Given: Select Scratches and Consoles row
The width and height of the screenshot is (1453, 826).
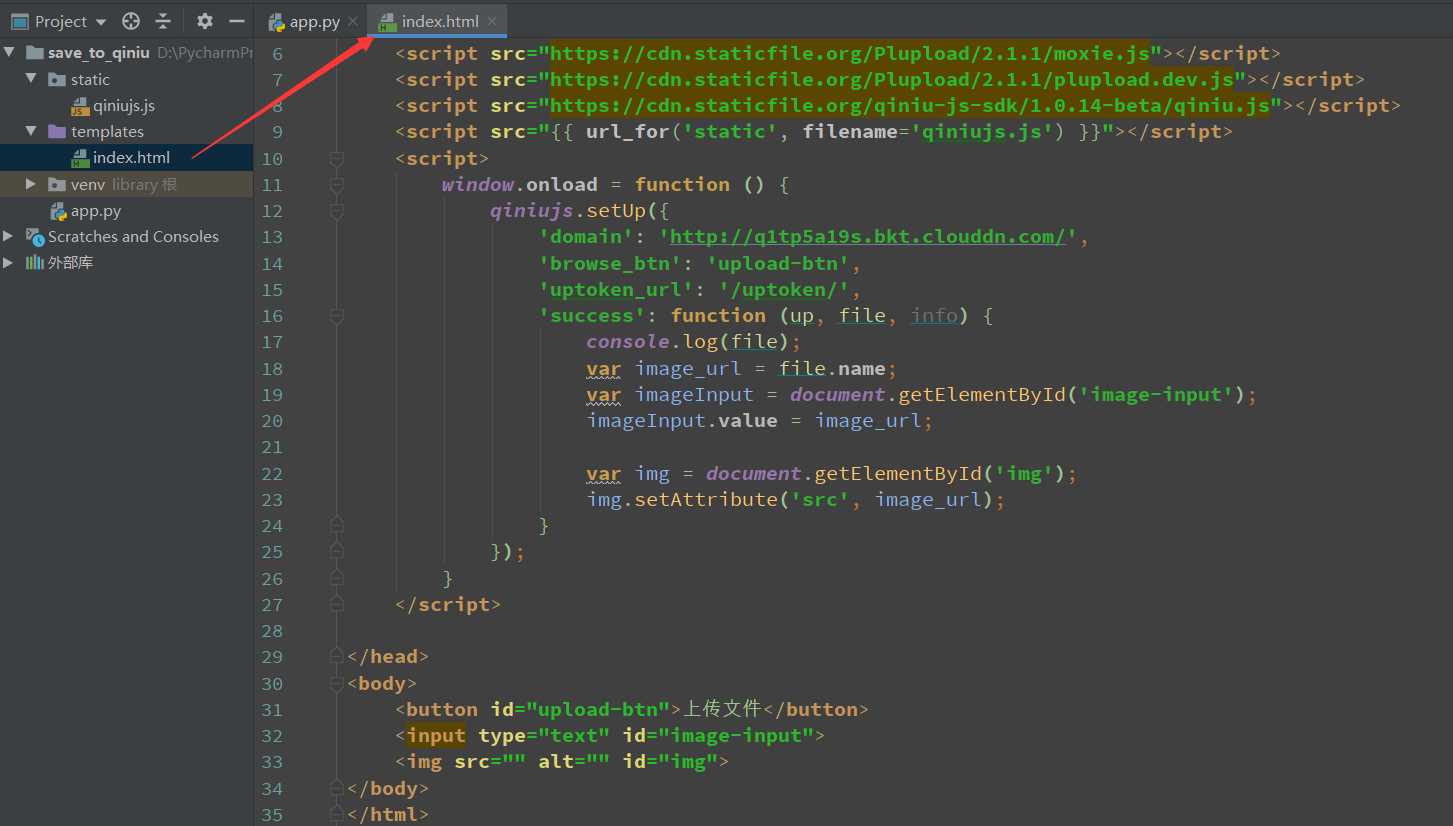Looking at the screenshot, I should pyautogui.click(x=126, y=236).
